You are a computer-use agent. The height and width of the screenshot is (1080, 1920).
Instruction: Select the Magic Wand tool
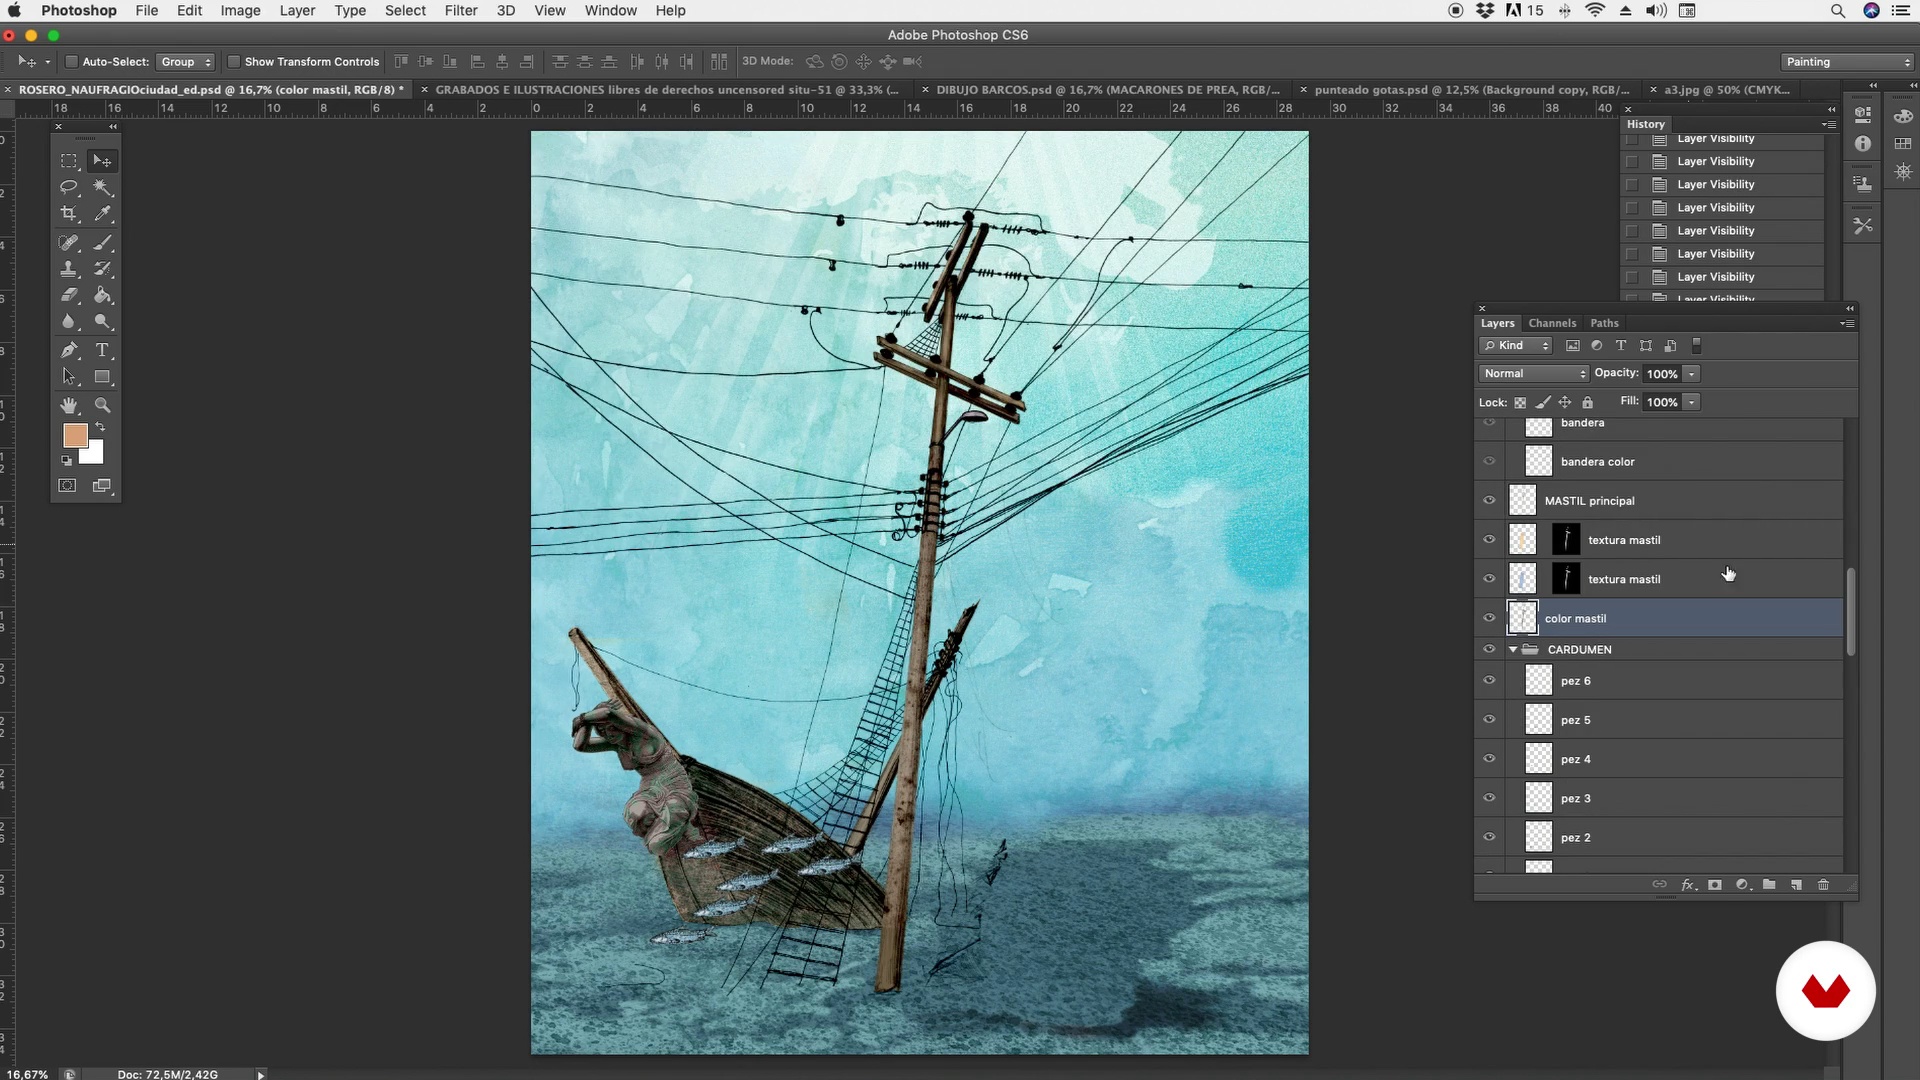pos(102,188)
